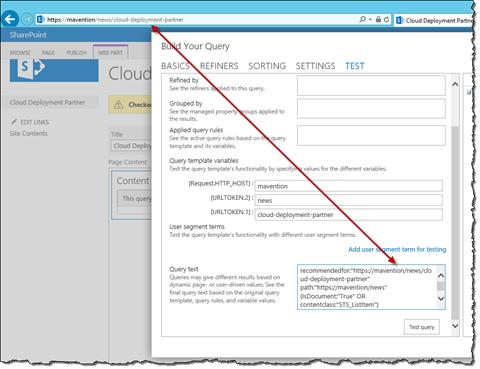Click inside the Query text box
Viewport: 480px width, 369px height.
[x=367, y=287]
